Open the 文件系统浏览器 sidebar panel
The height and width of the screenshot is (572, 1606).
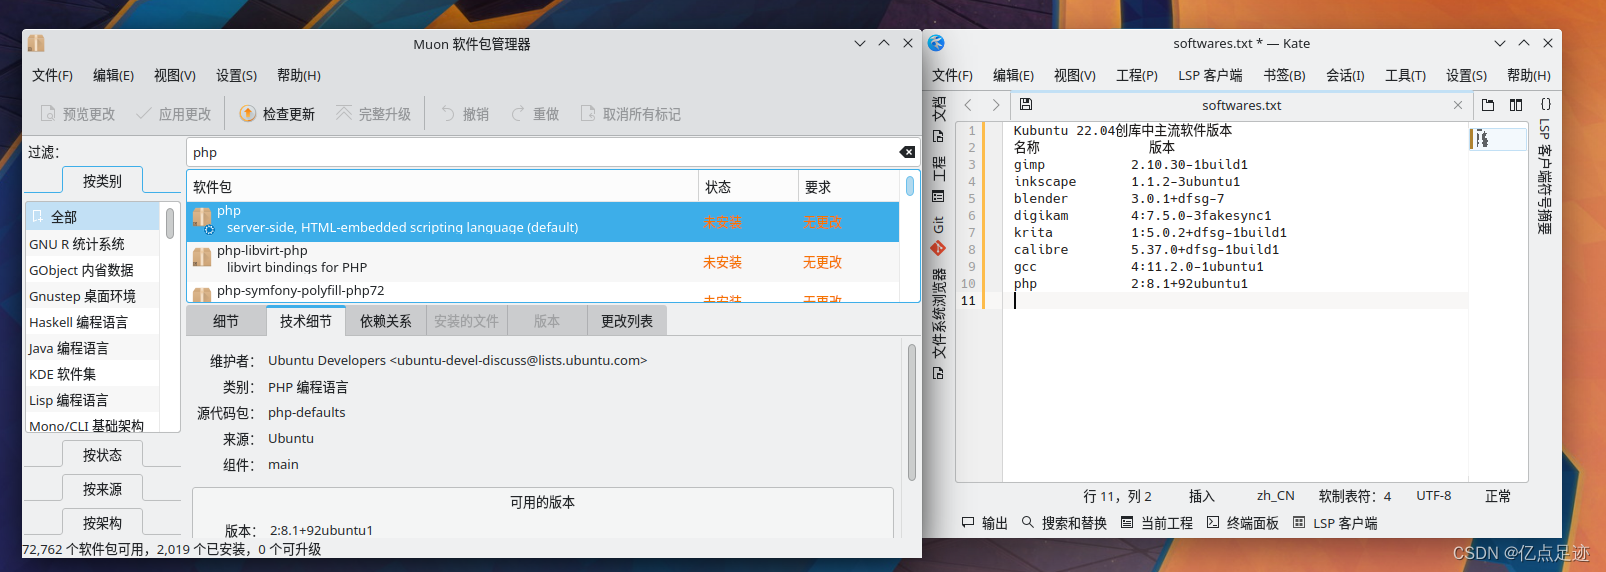[x=938, y=324]
